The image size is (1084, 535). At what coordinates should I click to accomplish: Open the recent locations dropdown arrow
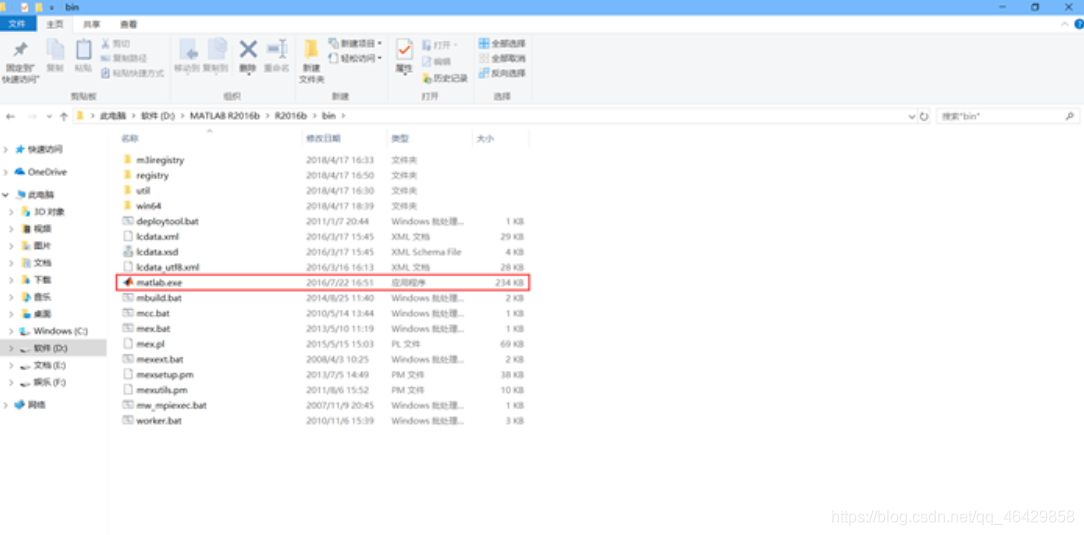click(x=48, y=117)
